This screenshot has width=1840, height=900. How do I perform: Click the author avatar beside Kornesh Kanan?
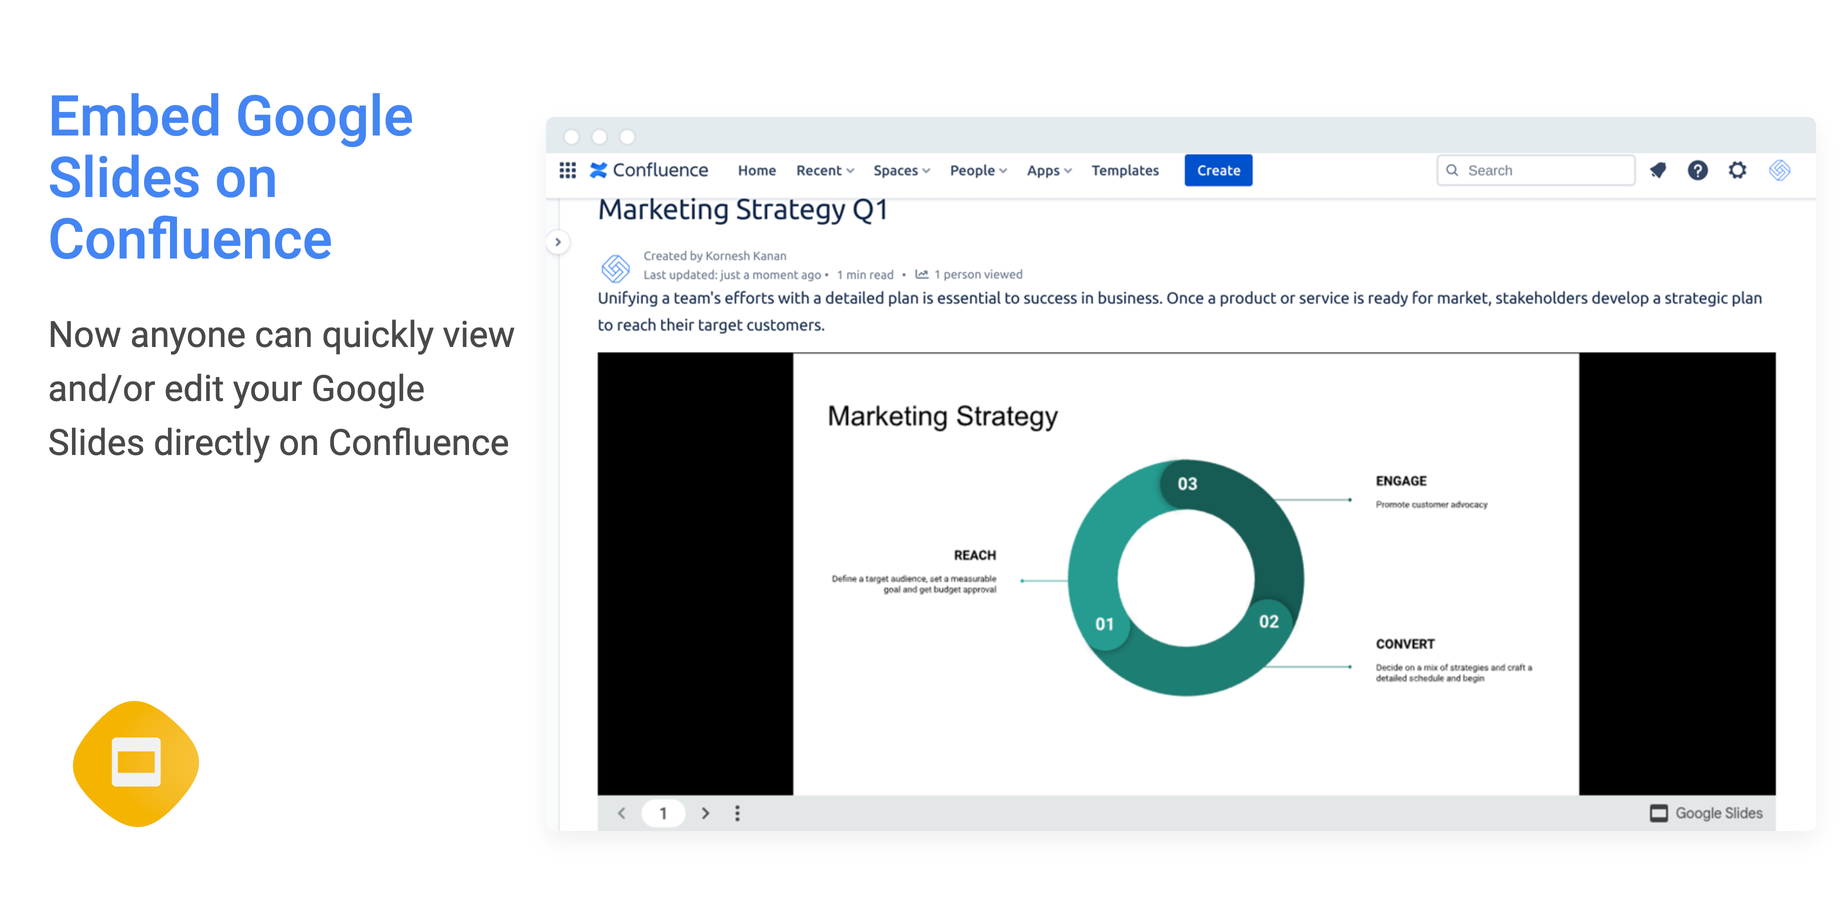[615, 267]
